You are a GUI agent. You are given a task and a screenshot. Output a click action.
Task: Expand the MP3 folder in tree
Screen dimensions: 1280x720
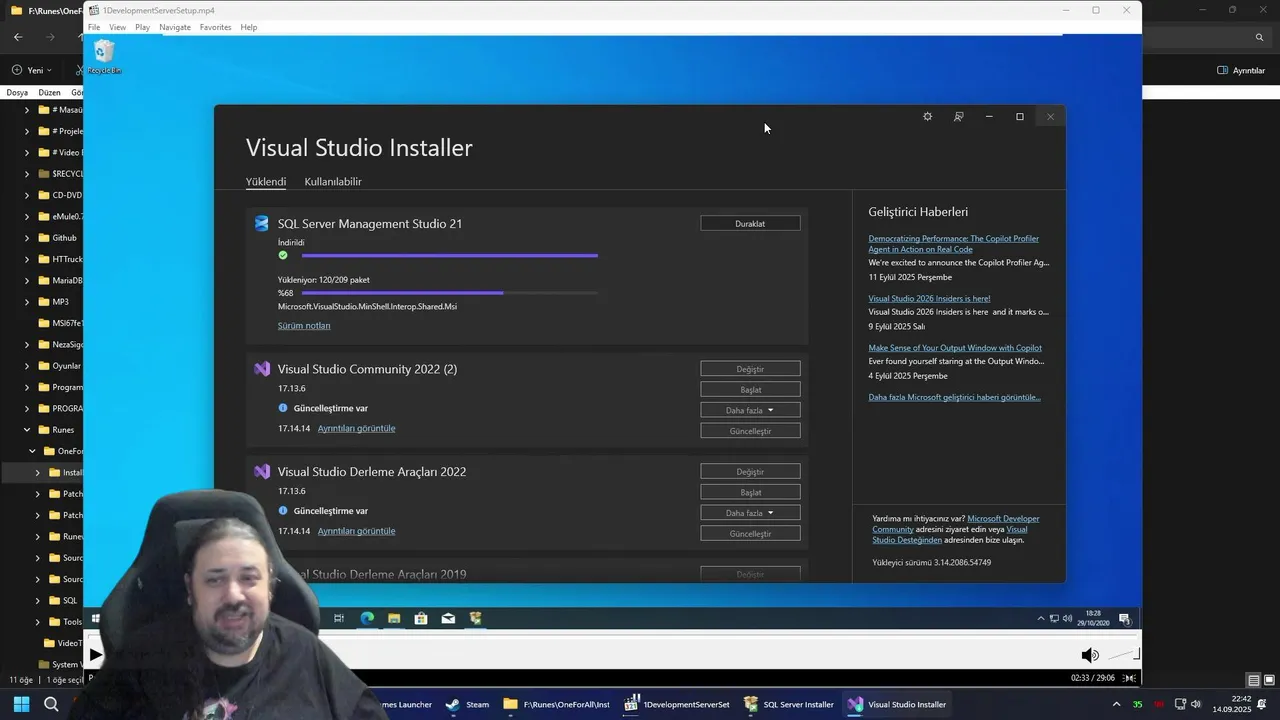point(27,301)
